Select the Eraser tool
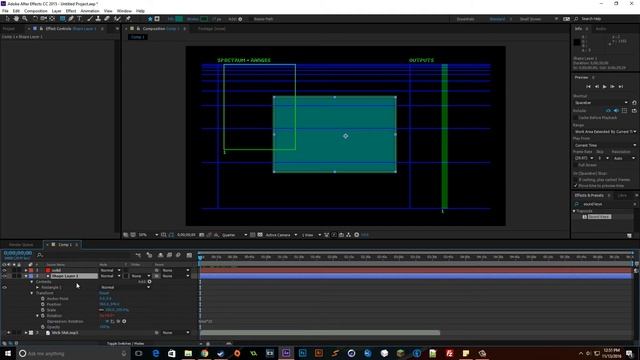This screenshot has height=360, width=640. [107, 19]
